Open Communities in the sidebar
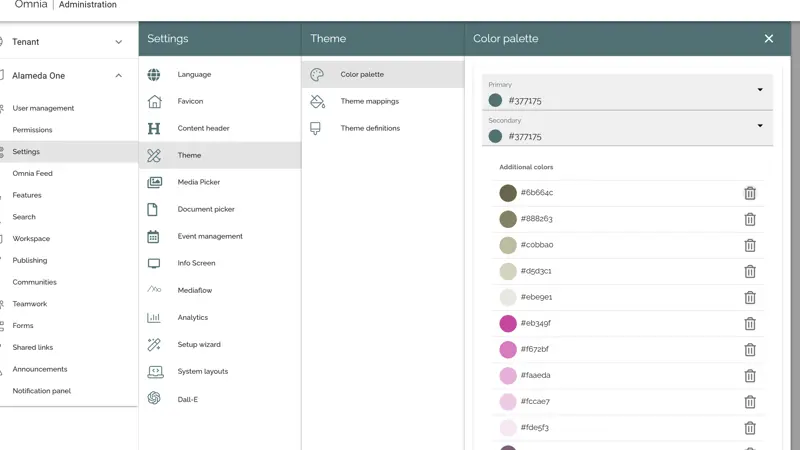800x450 pixels. [35, 282]
